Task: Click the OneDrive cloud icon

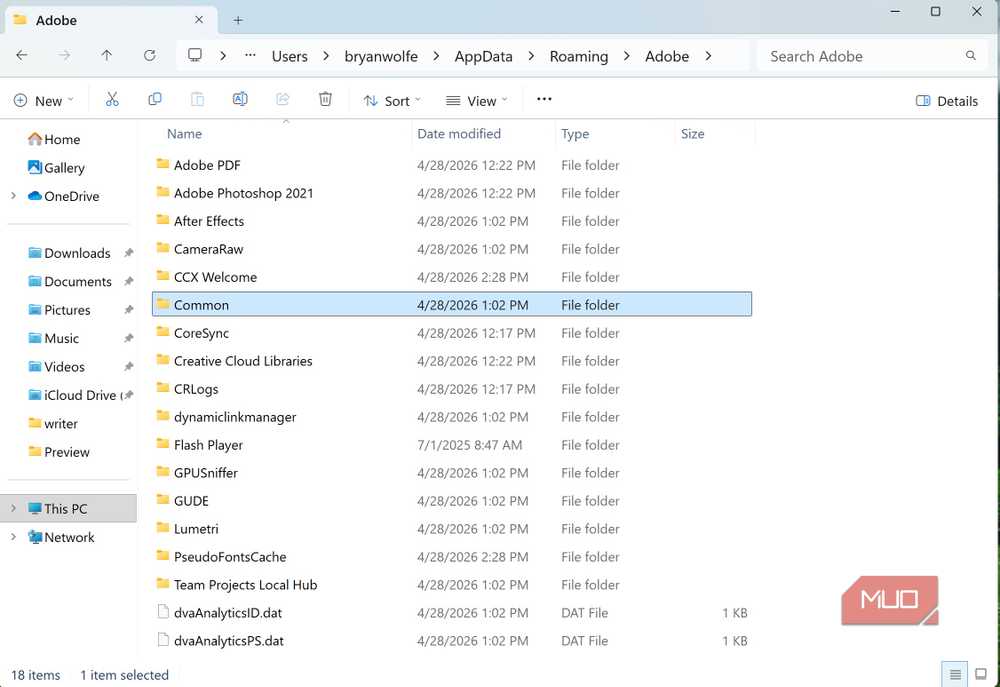Action: (x=35, y=196)
